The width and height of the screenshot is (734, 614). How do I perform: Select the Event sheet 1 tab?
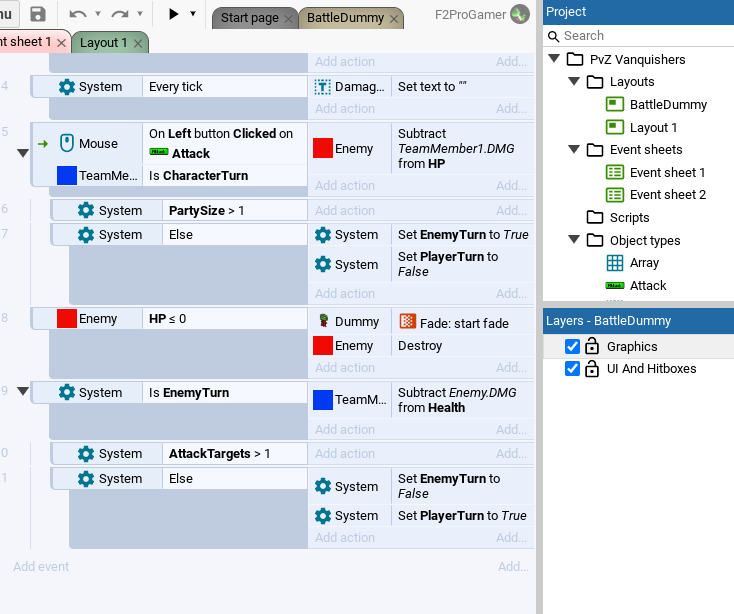coord(25,42)
